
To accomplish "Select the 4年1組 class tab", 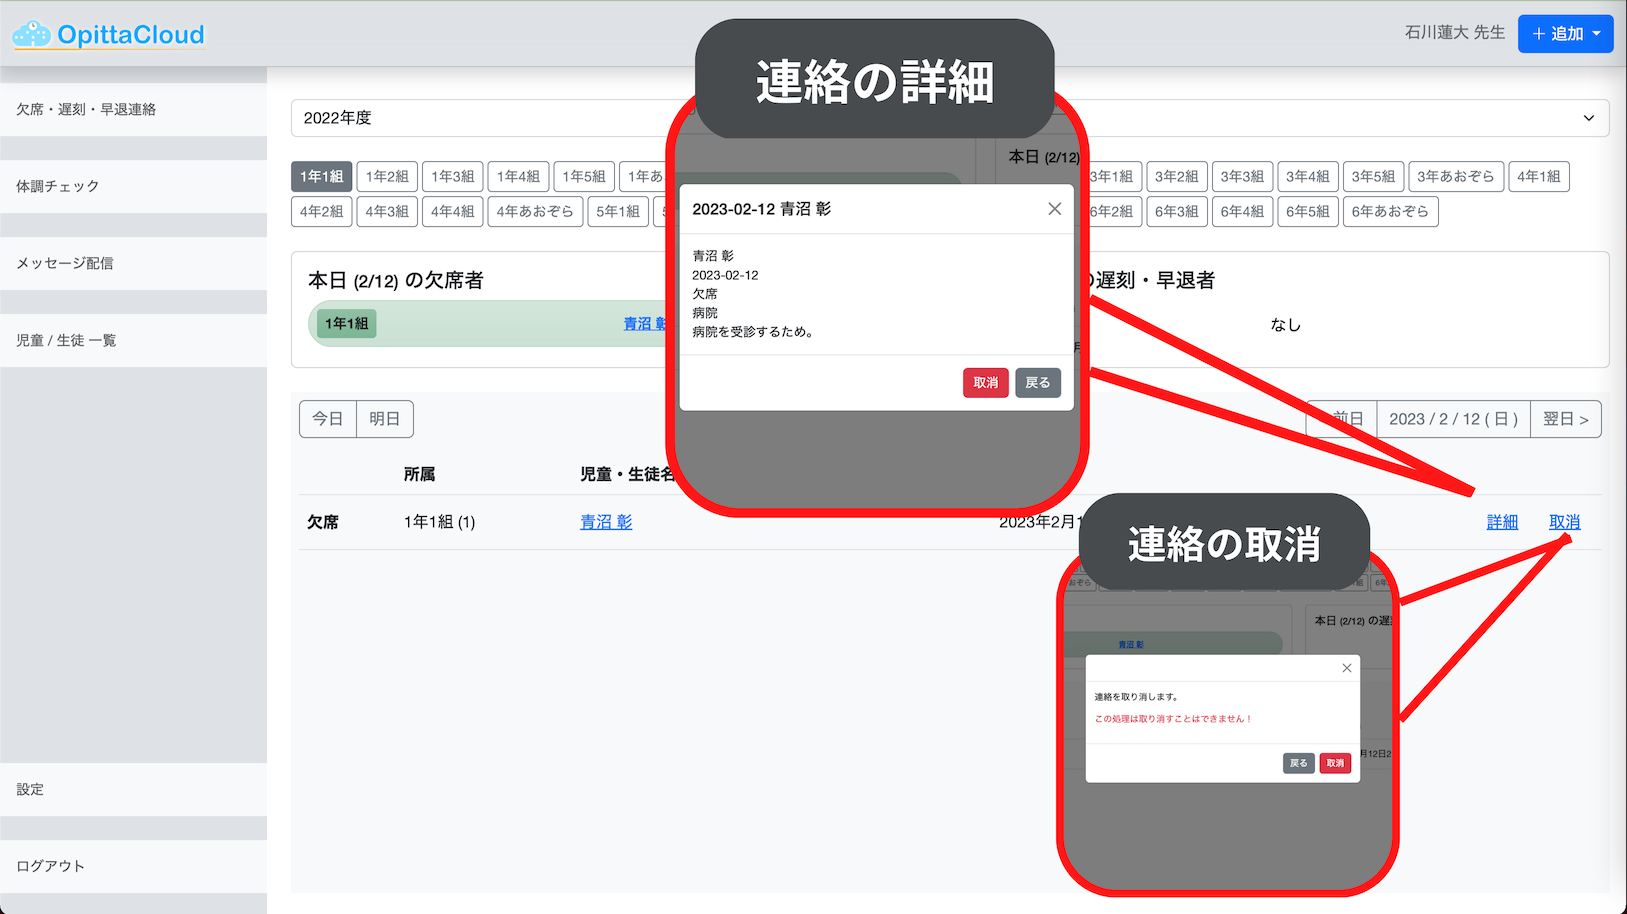I will 1539,176.
